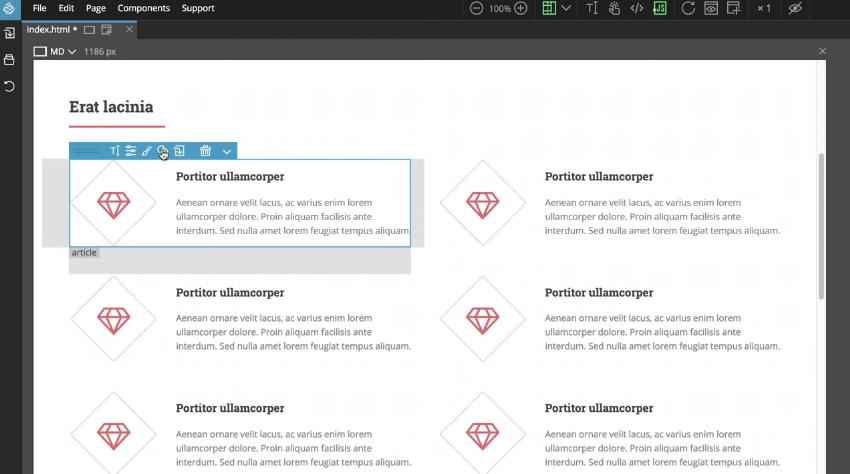Open the Components menu
The image size is (850, 474).
coord(143,8)
